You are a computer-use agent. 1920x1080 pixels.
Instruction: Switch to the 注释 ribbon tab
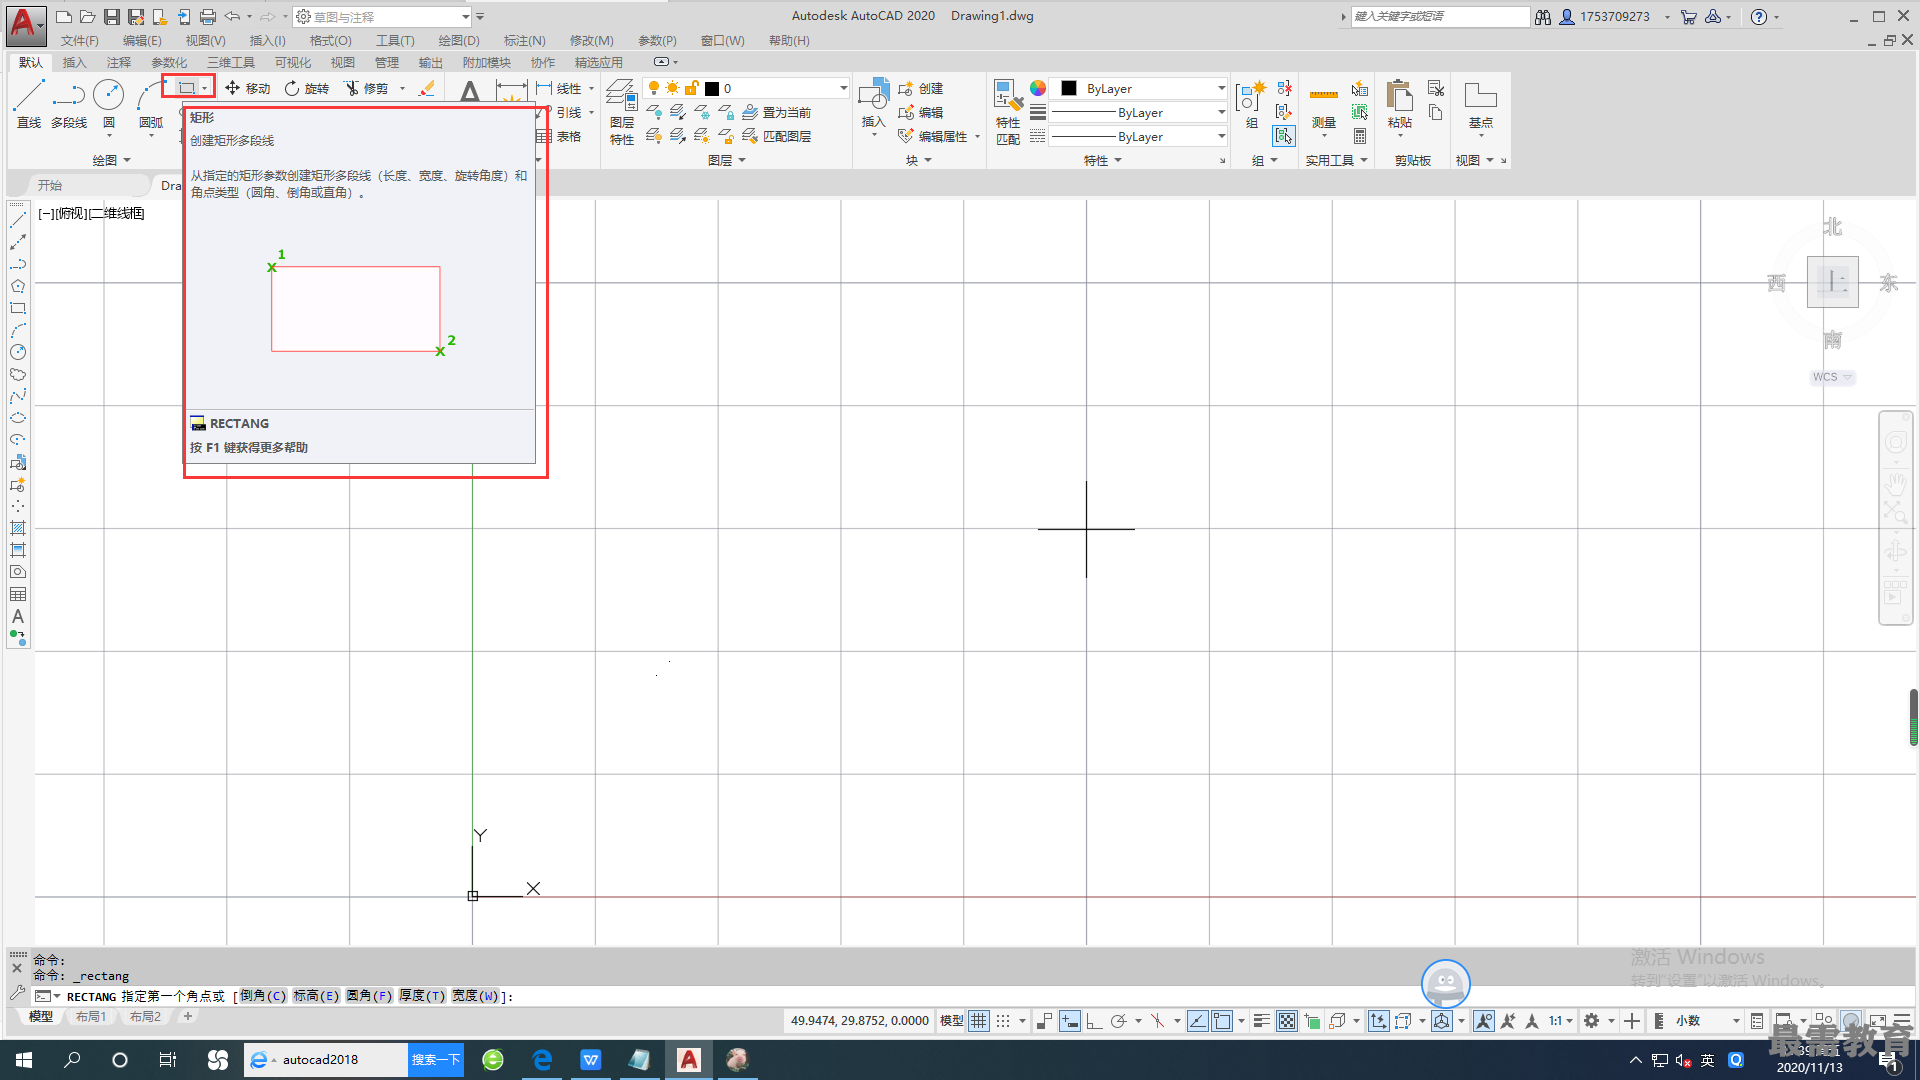[x=119, y=62]
